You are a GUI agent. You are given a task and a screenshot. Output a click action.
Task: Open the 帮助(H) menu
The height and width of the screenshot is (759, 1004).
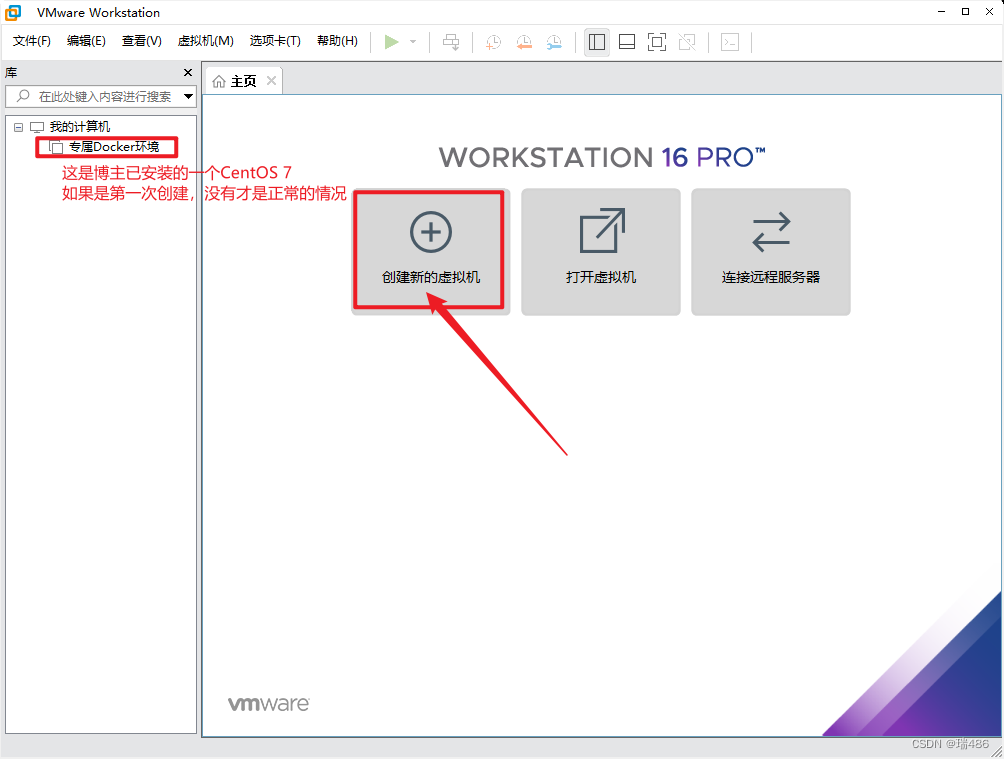pyautogui.click(x=337, y=41)
